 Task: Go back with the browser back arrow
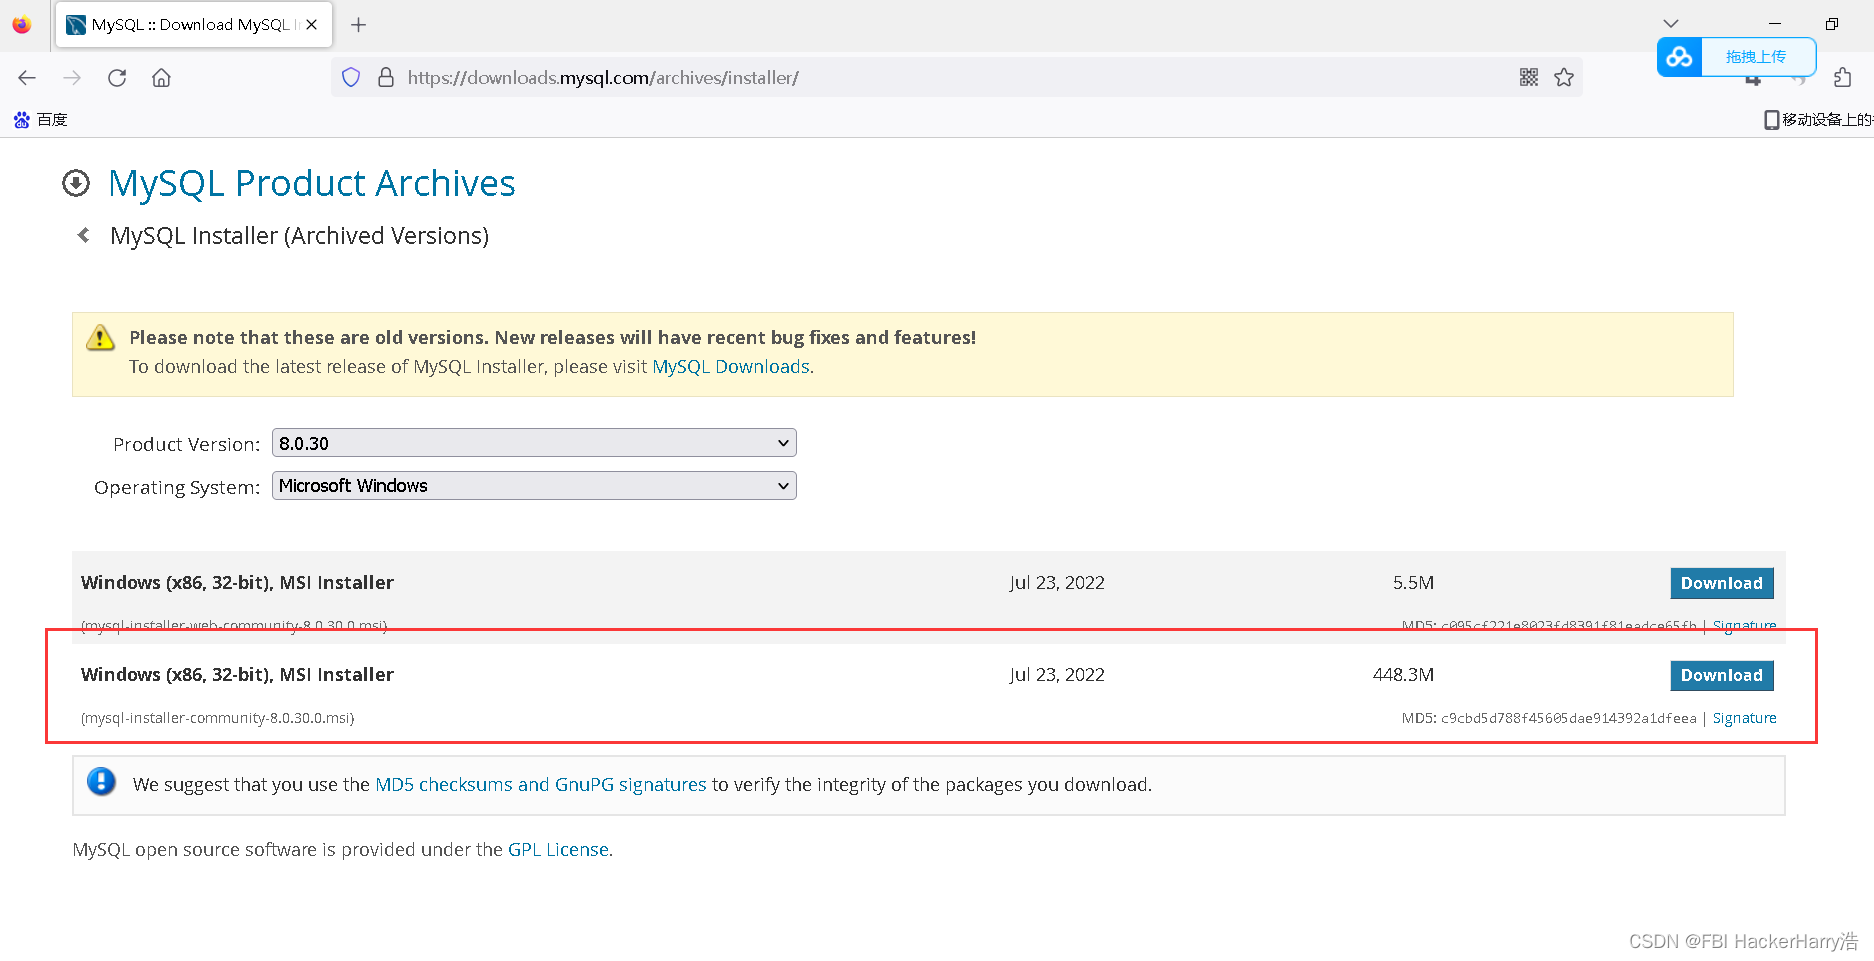[x=27, y=78]
